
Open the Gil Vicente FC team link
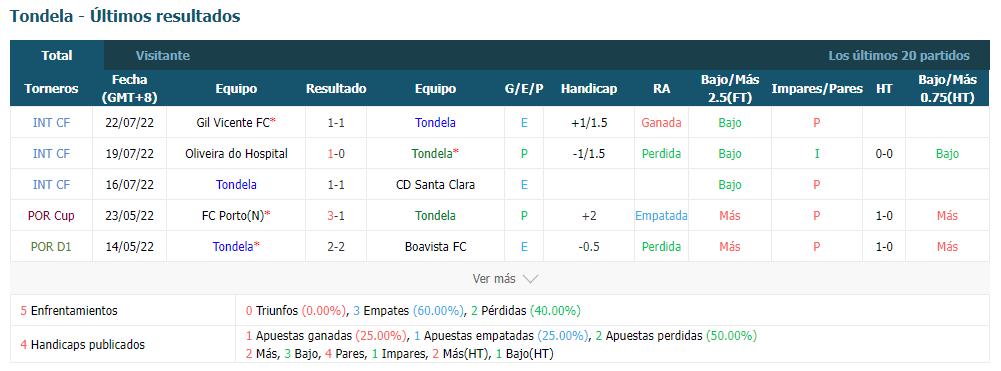click(x=233, y=123)
